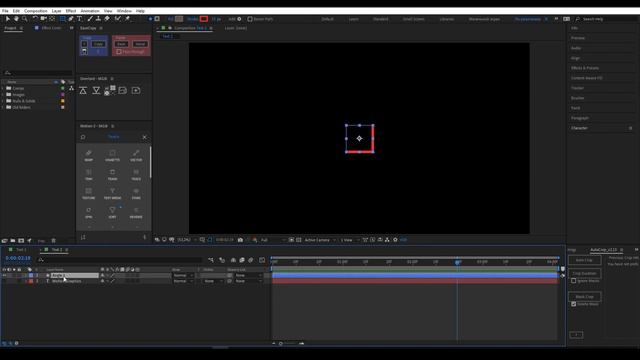
Task: Select the Type text tool
Action: tap(80, 19)
